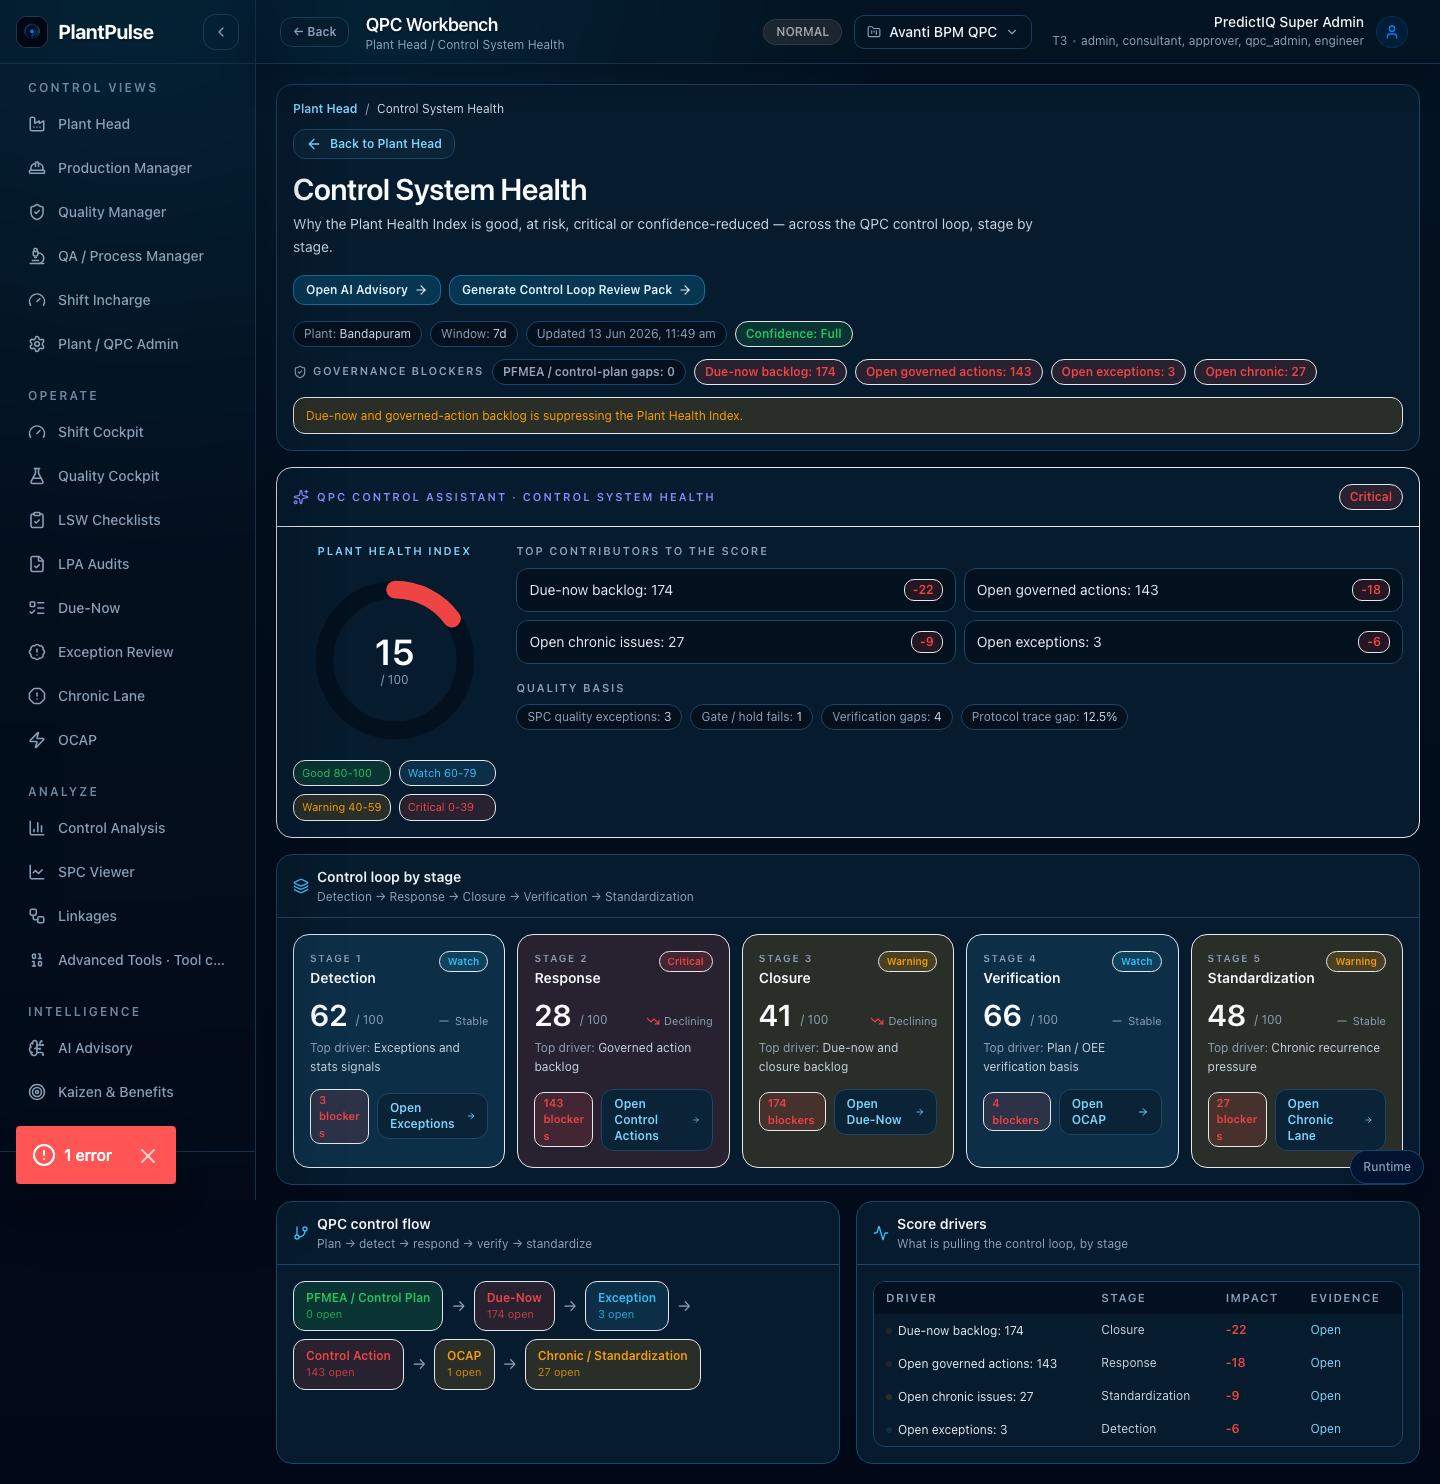1440x1484 pixels.
Task: Open Due-Now from Closure stage
Action: click(x=885, y=1112)
